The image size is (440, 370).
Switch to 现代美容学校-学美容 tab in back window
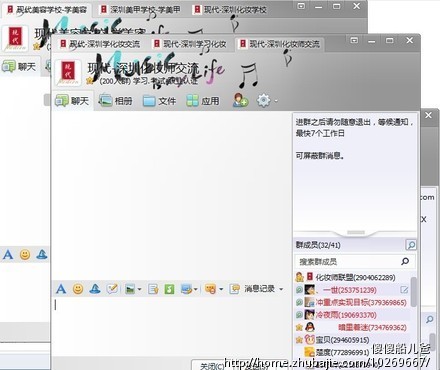tap(47, 10)
